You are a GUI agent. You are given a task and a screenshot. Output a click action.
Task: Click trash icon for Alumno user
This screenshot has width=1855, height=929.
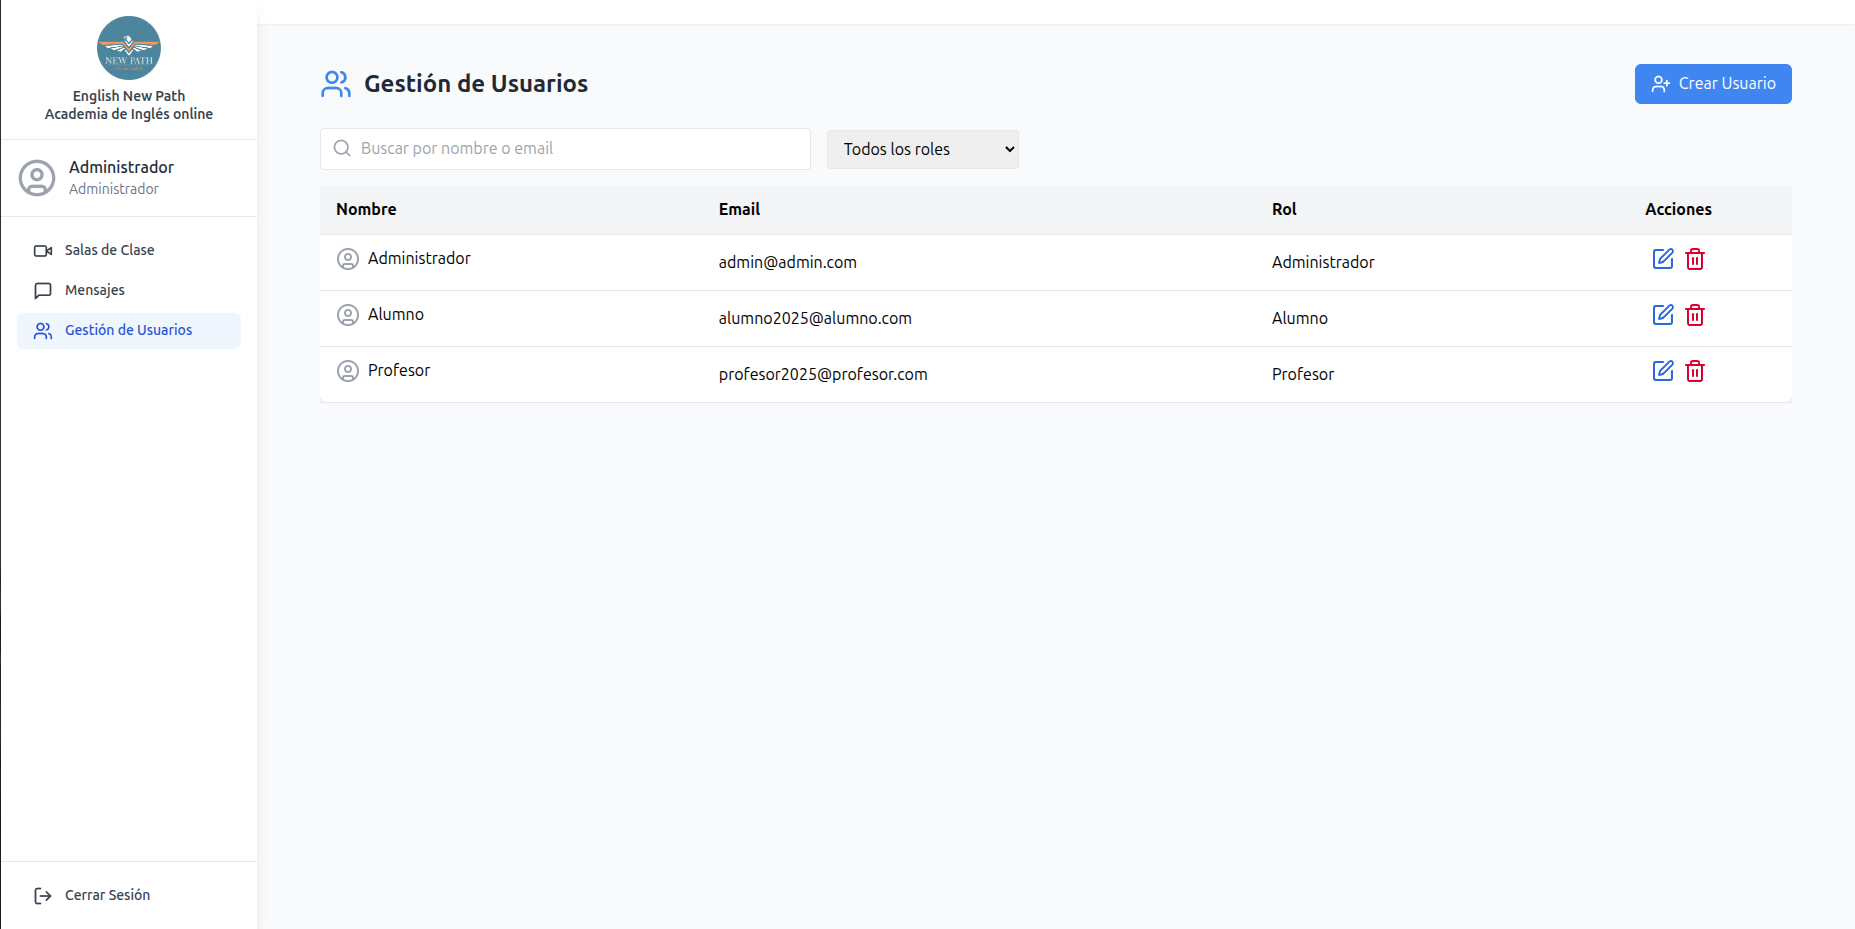coord(1694,315)
